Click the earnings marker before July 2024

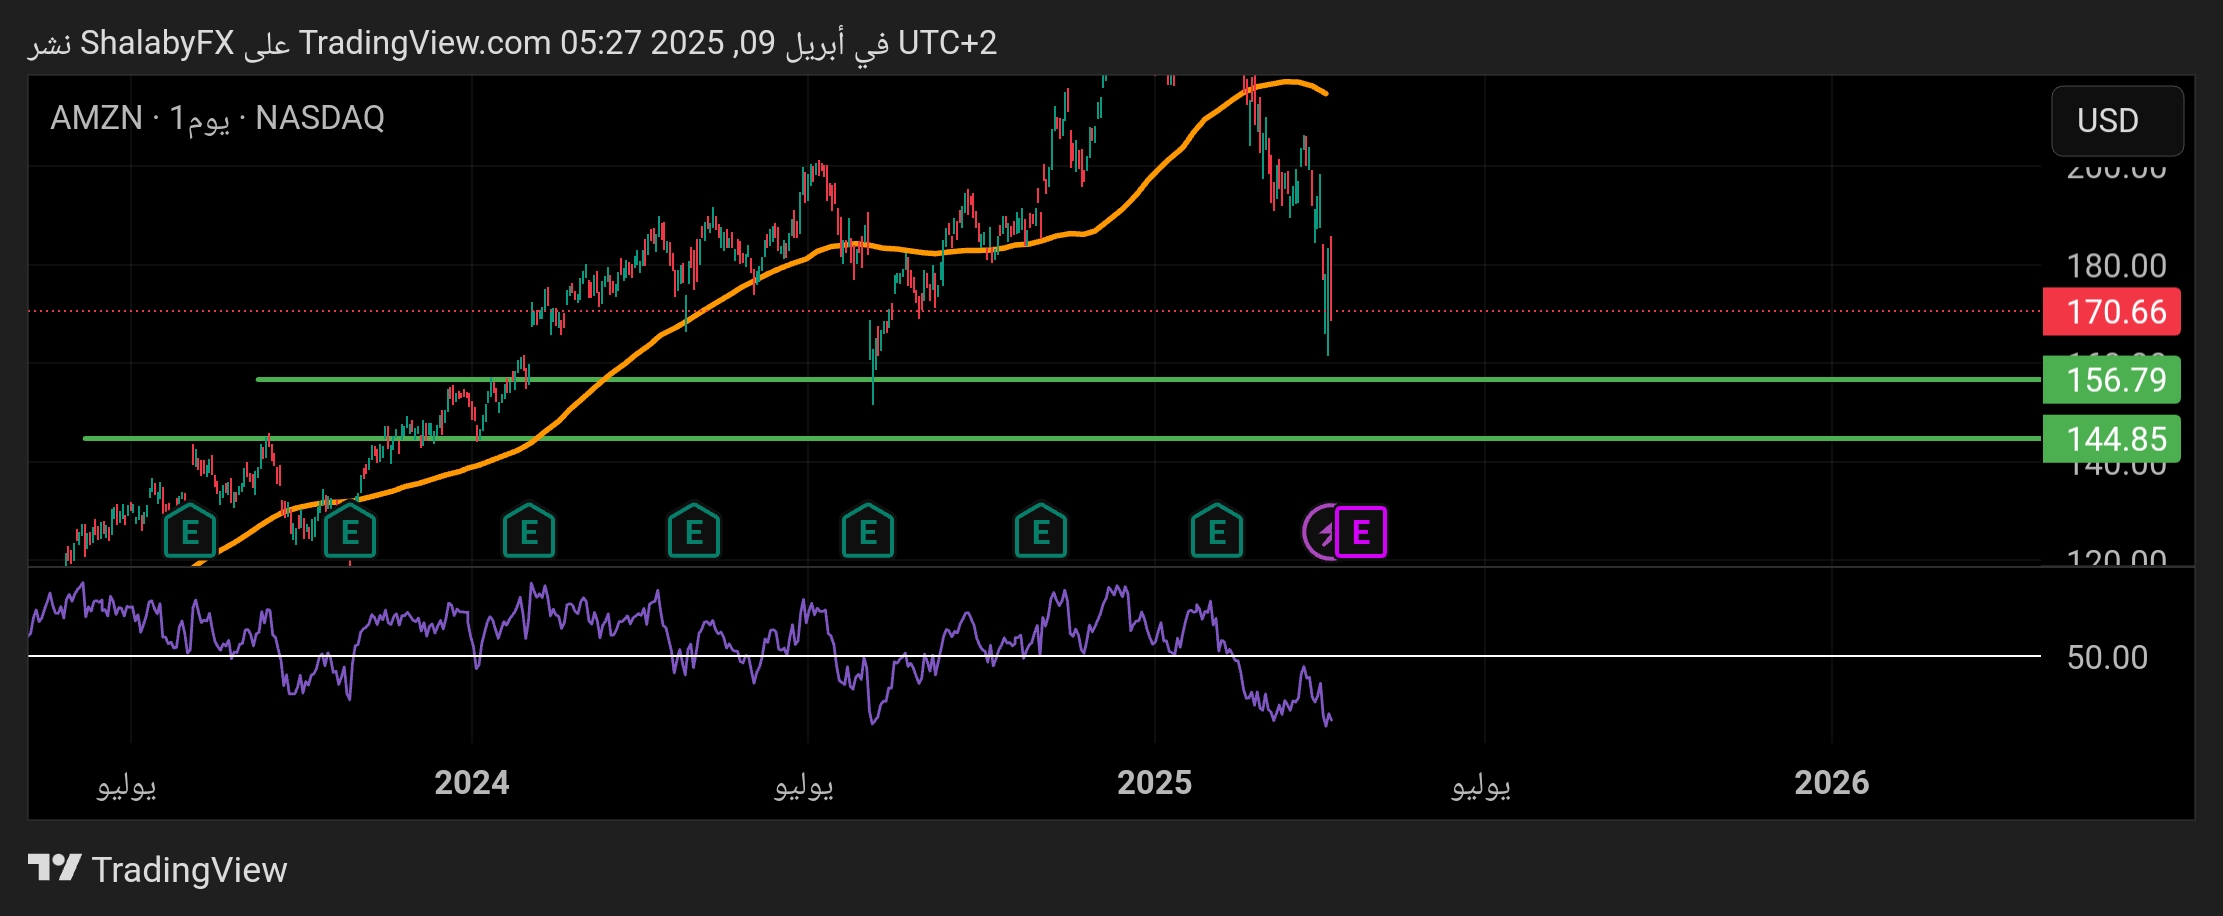click(694, 532)
